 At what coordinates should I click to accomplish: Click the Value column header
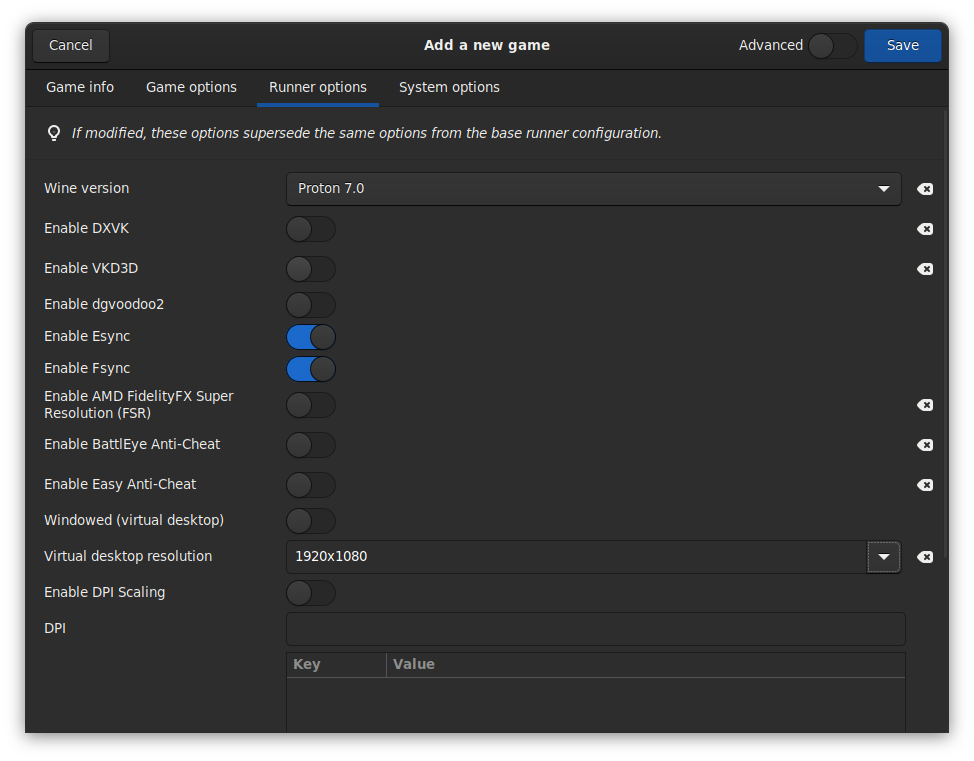414,665
